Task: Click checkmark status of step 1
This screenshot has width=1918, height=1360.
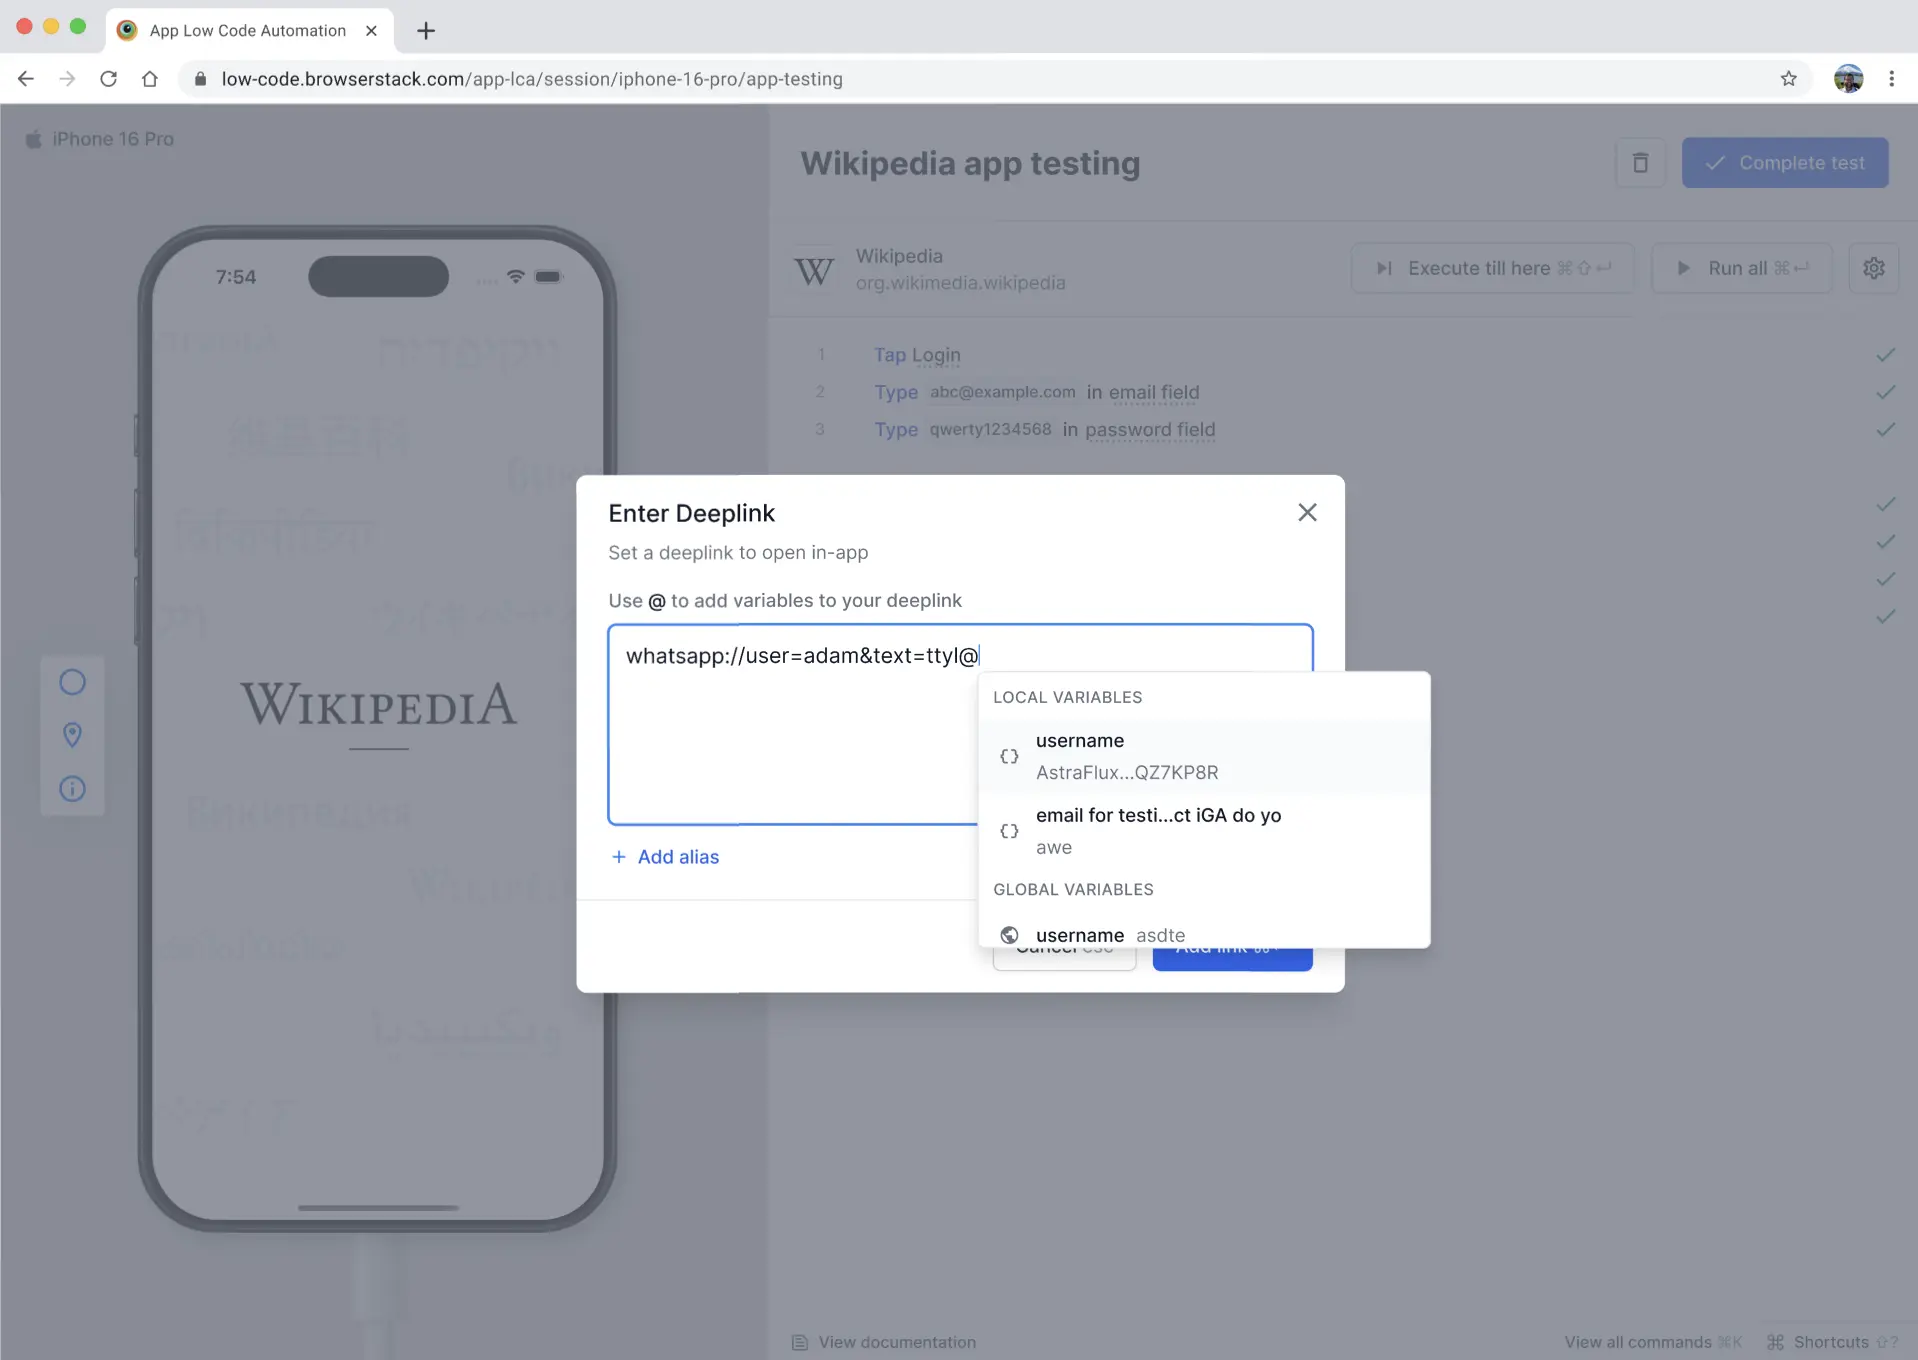Action: pyautogui.click(x=1885, y=355)
